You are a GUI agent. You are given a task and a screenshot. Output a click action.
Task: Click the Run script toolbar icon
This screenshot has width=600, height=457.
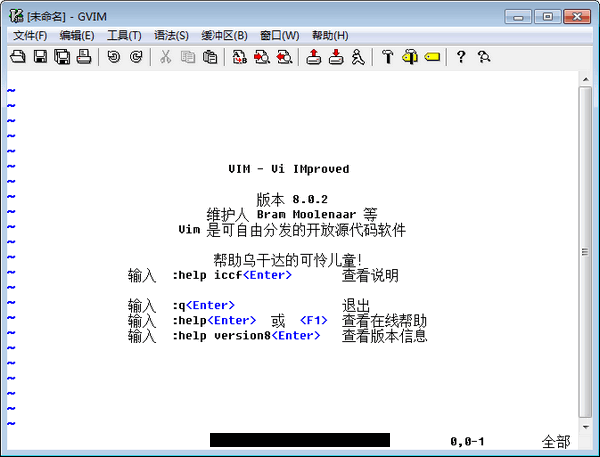357,57
